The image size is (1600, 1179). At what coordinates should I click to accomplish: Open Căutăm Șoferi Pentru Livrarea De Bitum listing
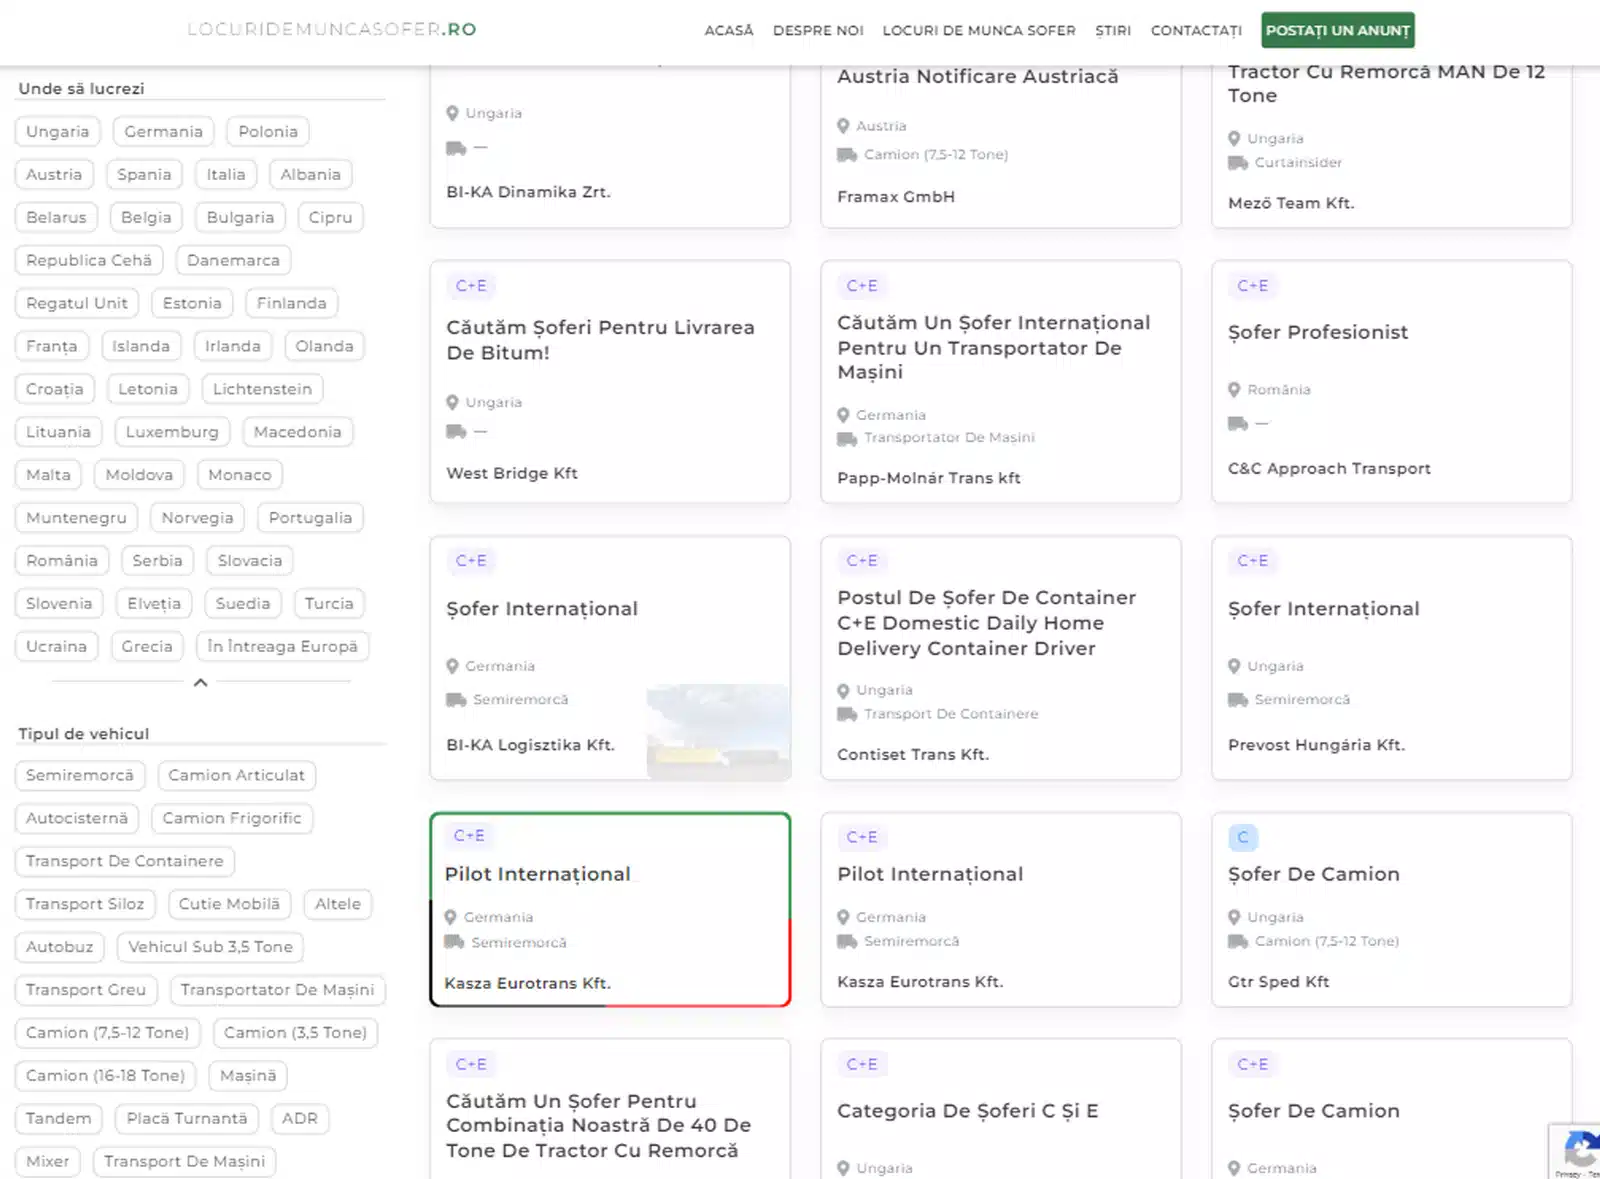600,340
